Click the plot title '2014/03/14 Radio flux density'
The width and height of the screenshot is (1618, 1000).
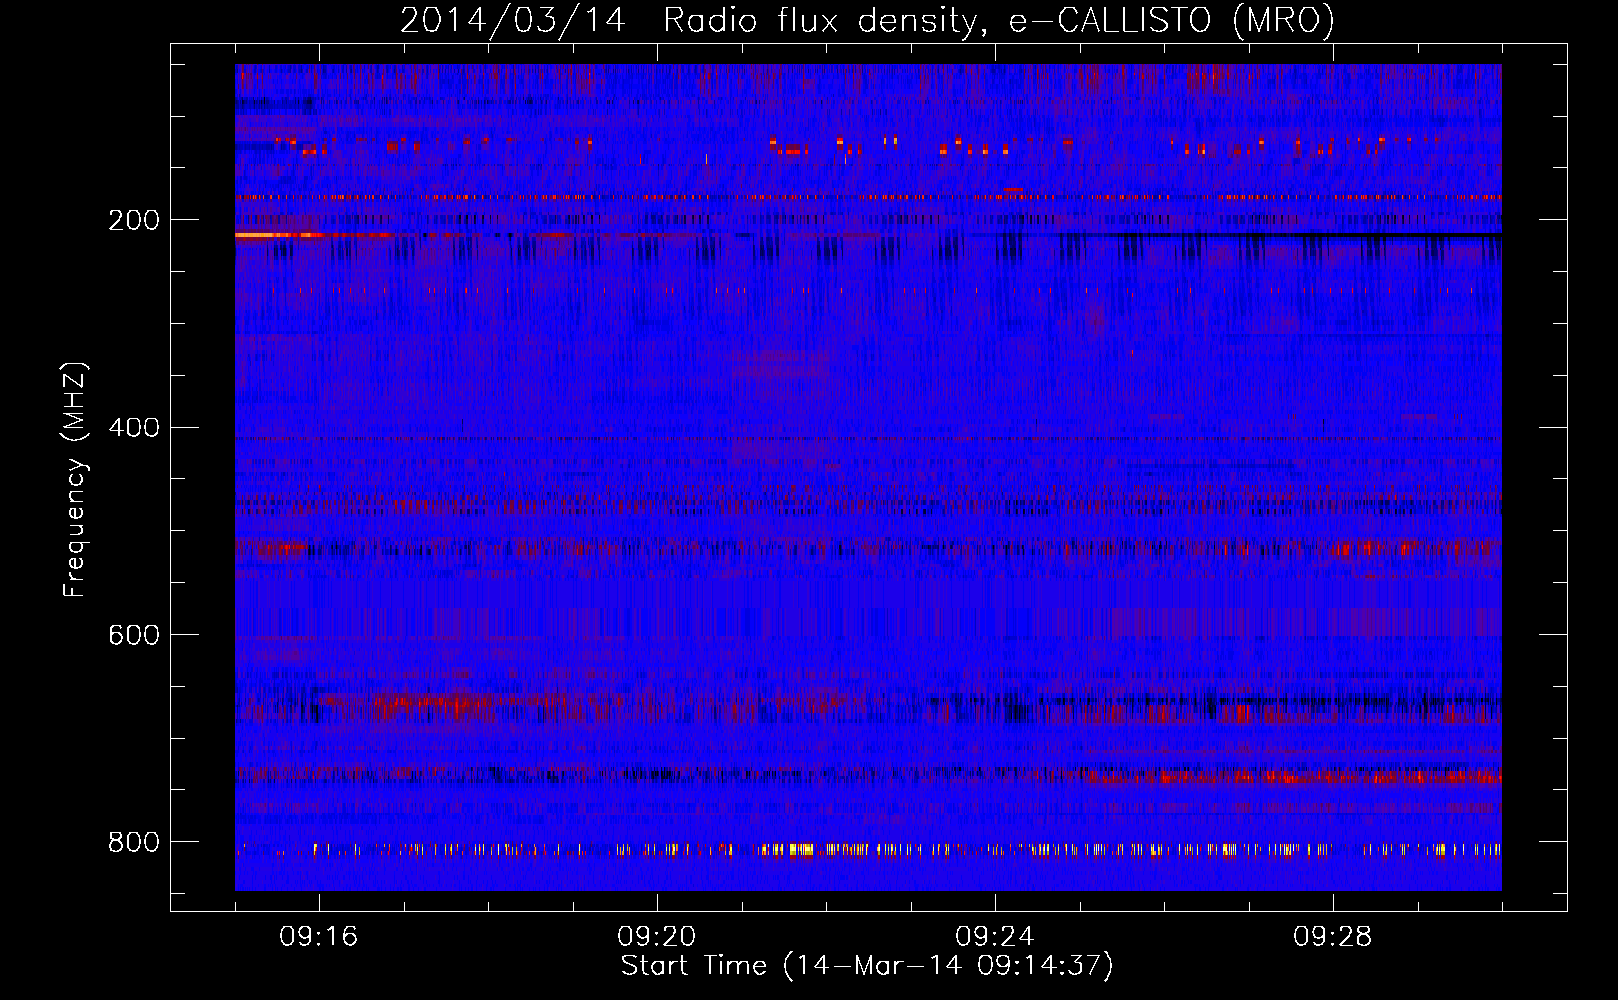point(867,21)
